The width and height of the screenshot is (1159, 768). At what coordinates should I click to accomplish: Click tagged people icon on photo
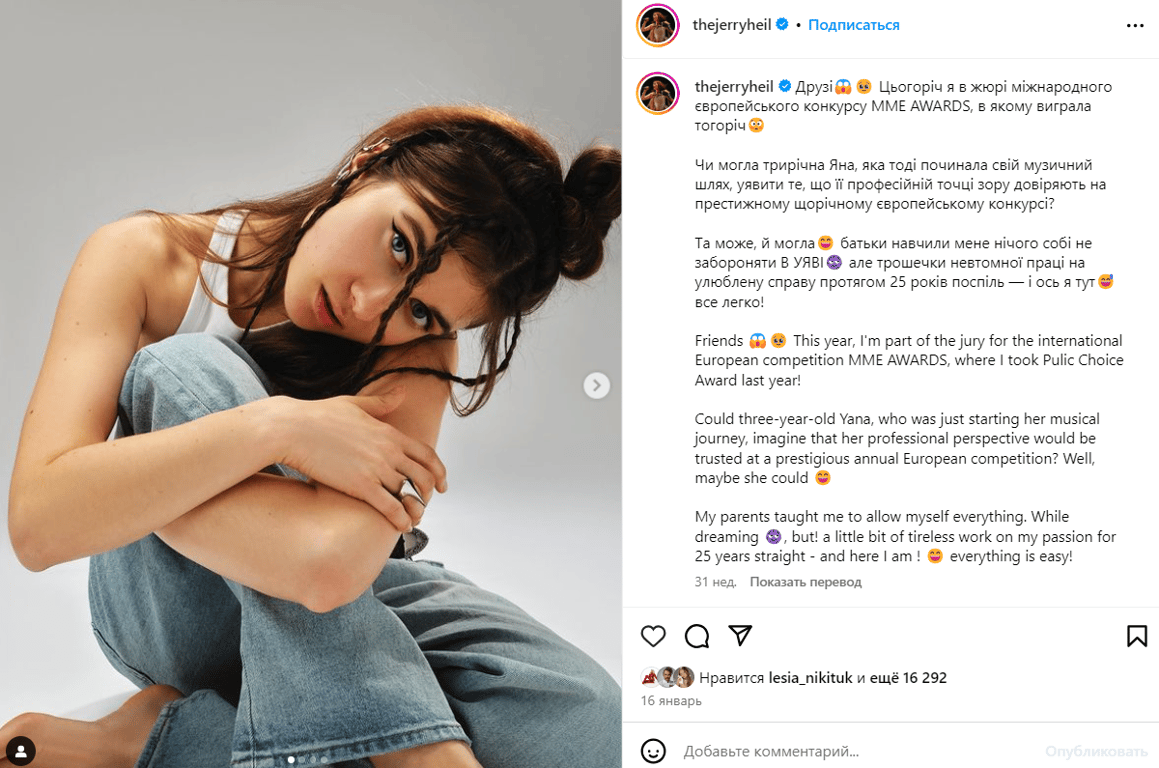[x=21, y=749]
